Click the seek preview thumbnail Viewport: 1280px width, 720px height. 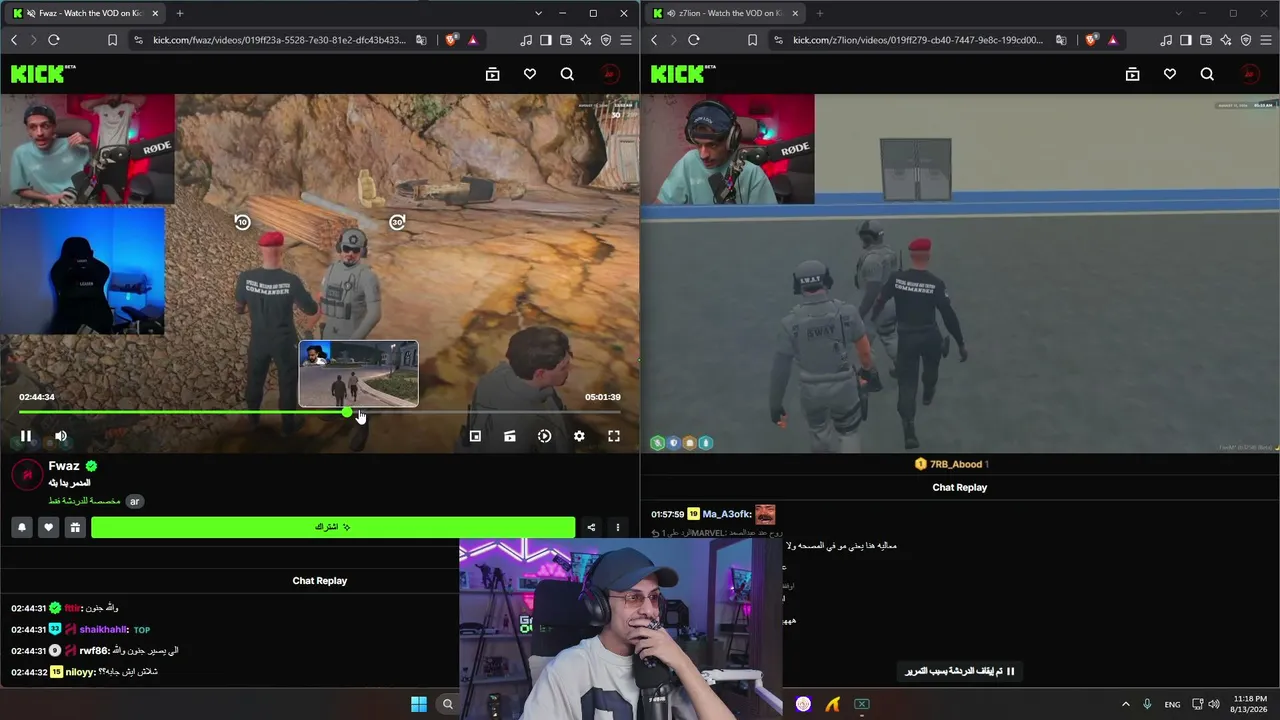pos(358,374)
